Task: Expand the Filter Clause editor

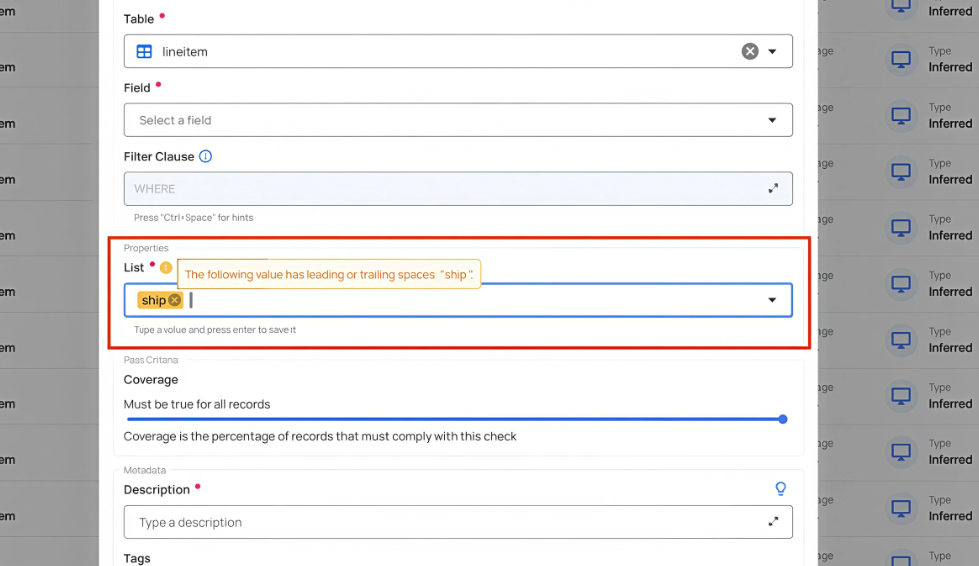Action: (772, 188)
